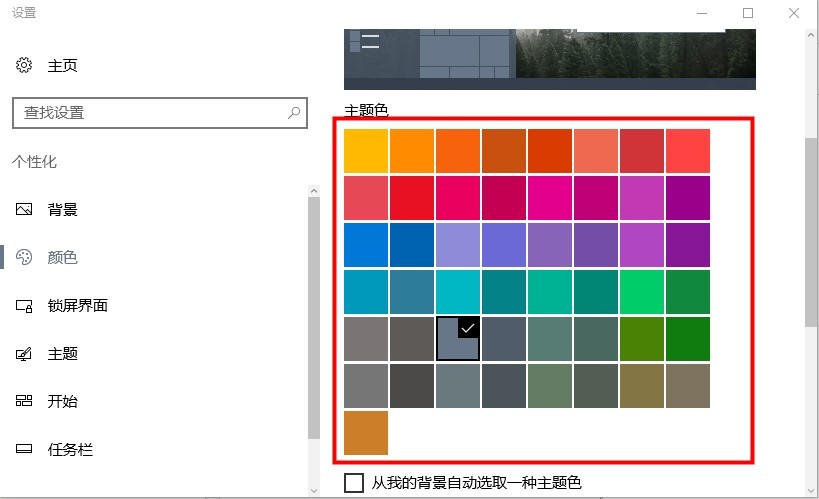This screenshot has width=819, height=499.
Task: Select the cyan turquoise swatch in fourth row
Action: click(x=458, y=292)
